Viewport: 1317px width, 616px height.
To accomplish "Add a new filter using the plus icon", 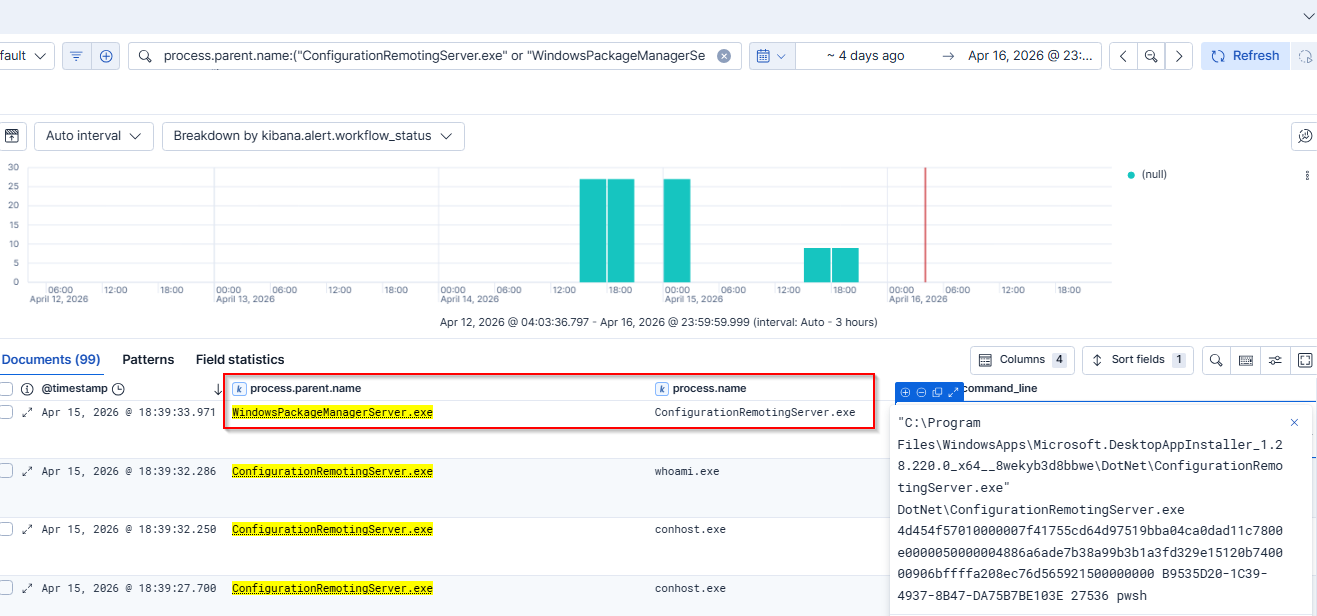I will (x=106, y=55).
